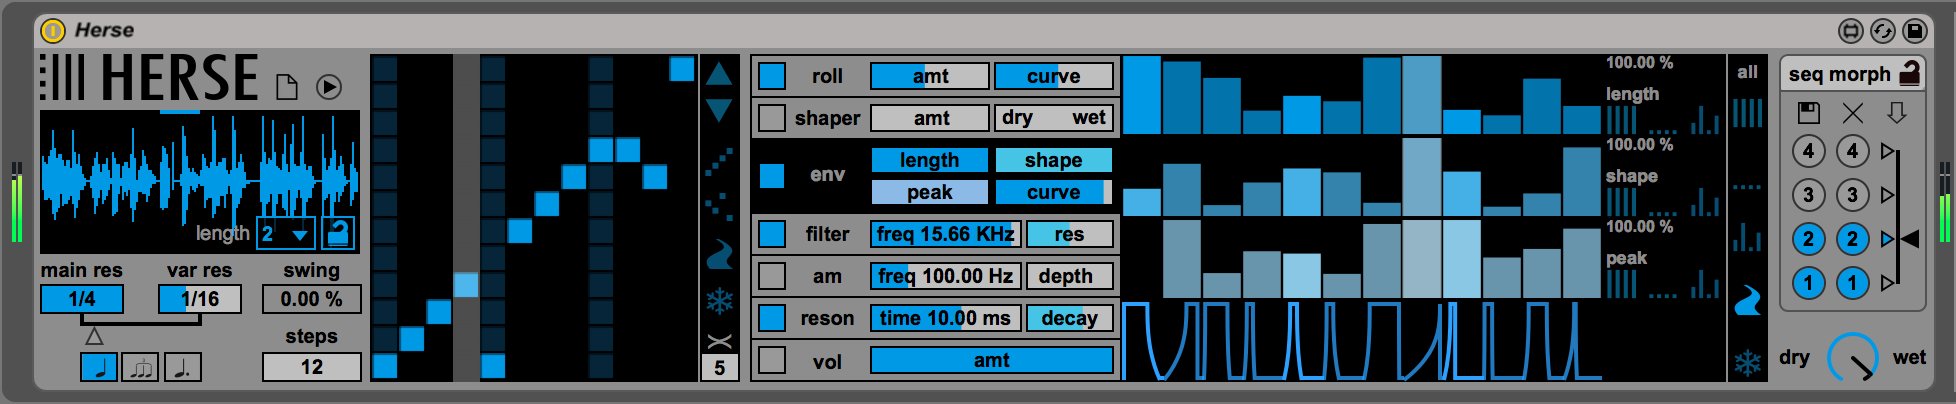This screenshot has height=404, width=1956.
Task: Click the seq morph label button
Action: (x=1839, y=74)
